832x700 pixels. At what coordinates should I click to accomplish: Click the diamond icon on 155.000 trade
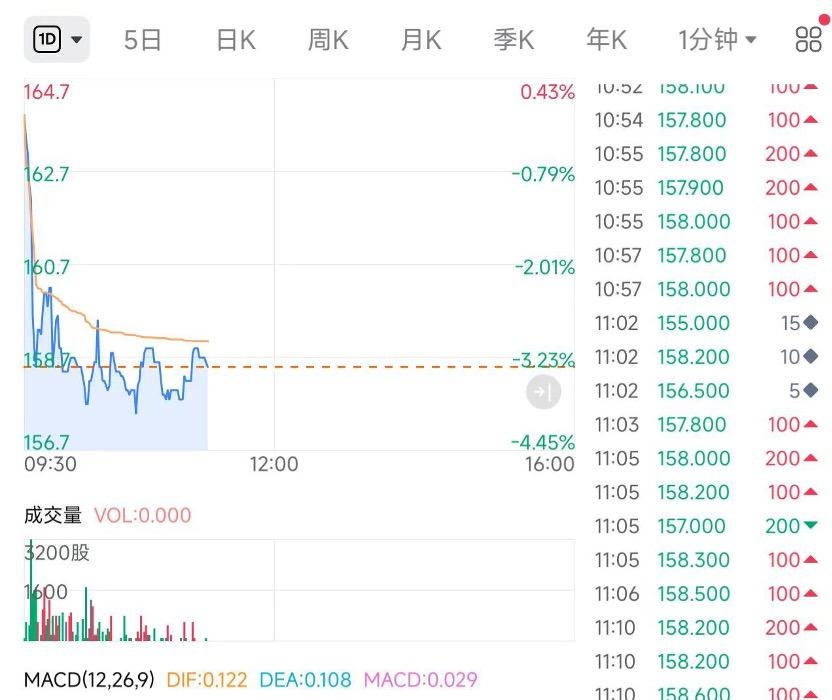click(x=811, y=323)
